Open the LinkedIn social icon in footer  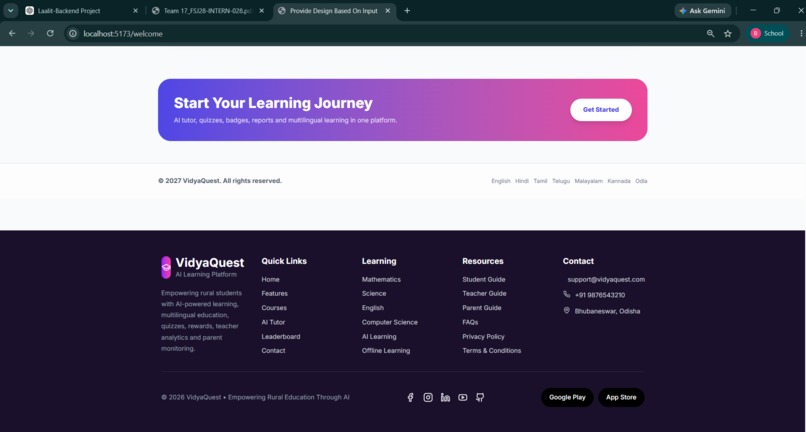tap(445, 397)
